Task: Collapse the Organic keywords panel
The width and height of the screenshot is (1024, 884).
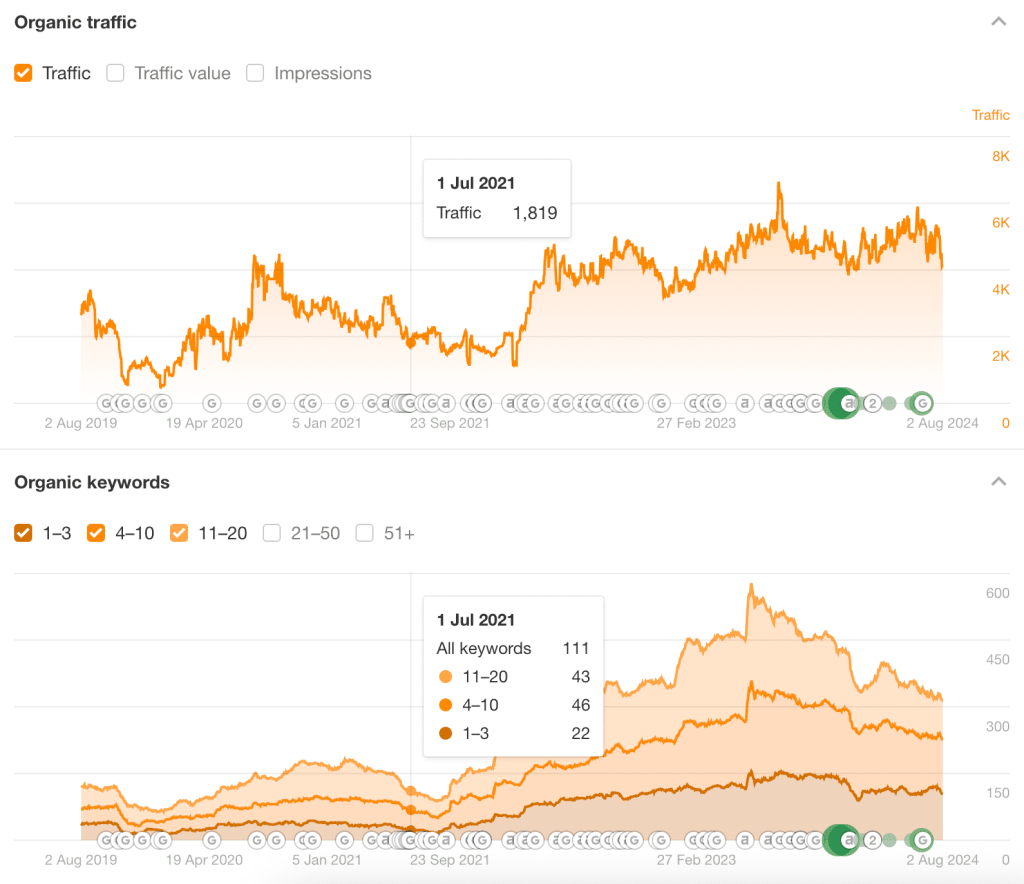Action: [x=998, y=480]
